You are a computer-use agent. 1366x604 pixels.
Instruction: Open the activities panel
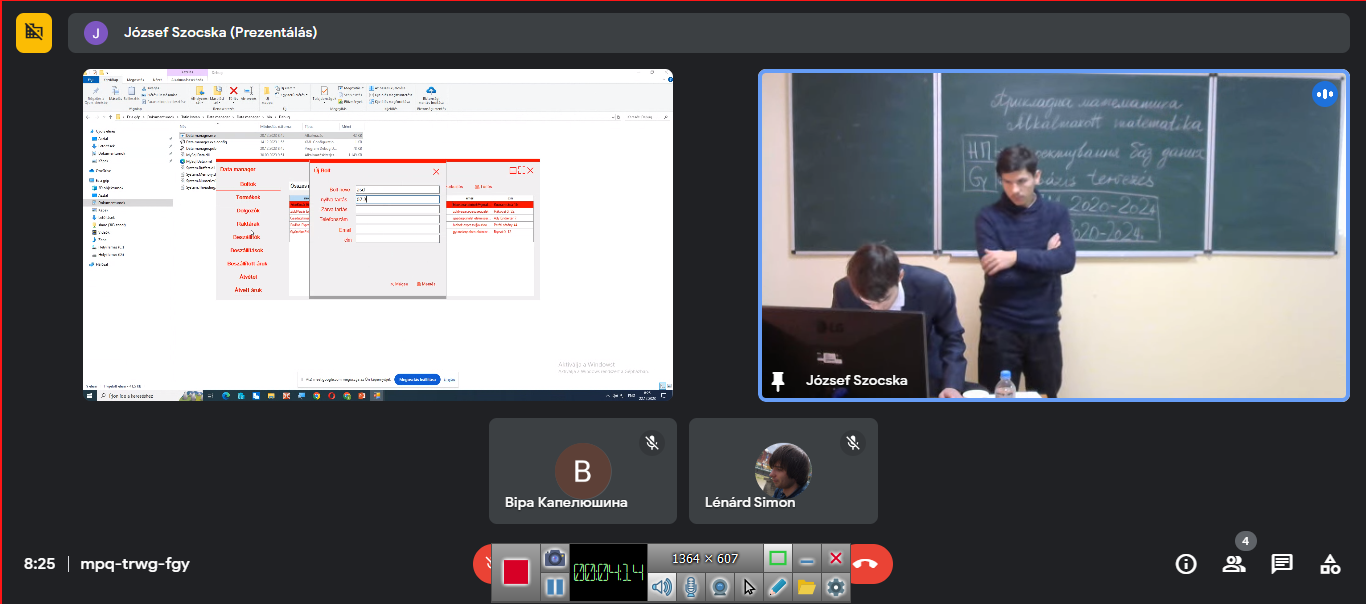1330,564
